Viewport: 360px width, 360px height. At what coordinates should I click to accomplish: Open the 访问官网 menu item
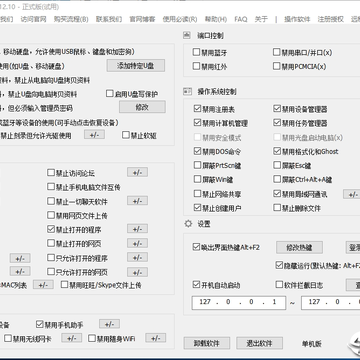[33, 19]
